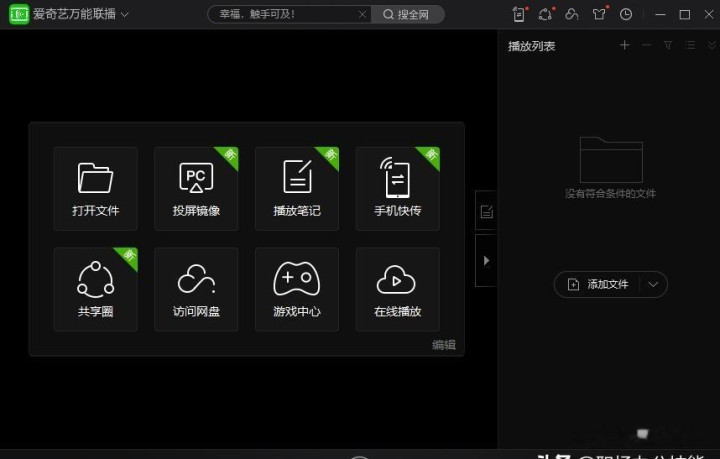Click the 没有符合条件的文件 text

point(611,194)
